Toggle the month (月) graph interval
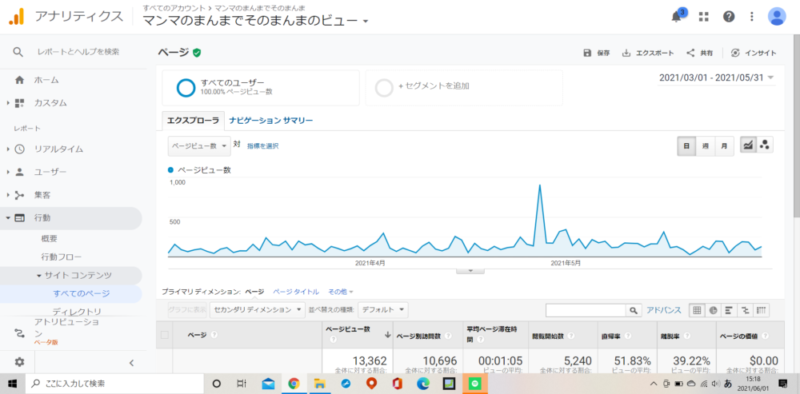Screen dimensions: 800x394 pyautogui.click(x=724, y=146)
